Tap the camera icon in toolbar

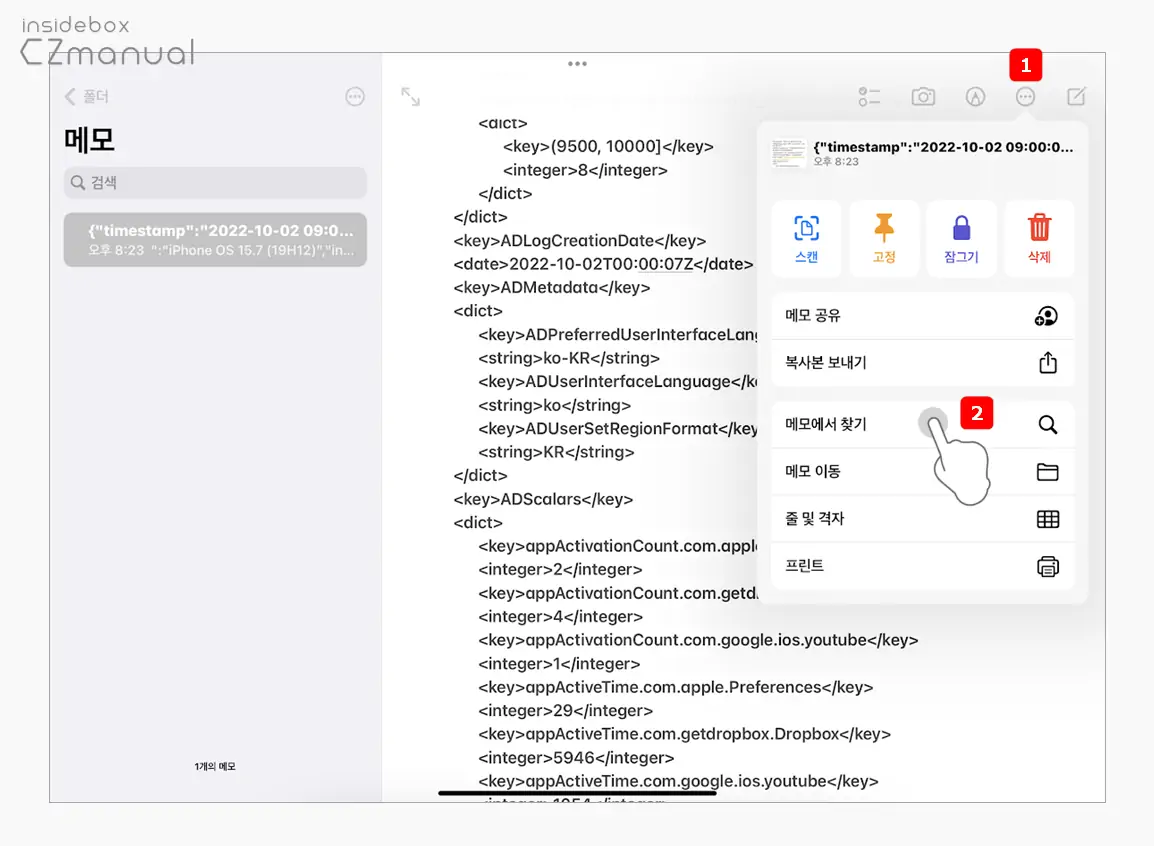(x=923, y=96)
